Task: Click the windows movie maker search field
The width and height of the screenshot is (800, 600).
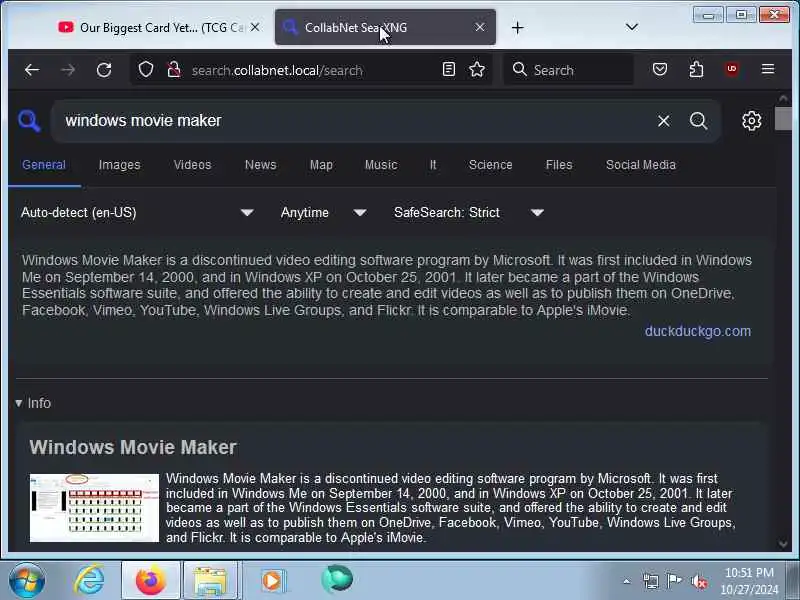Action: point(352,121)
